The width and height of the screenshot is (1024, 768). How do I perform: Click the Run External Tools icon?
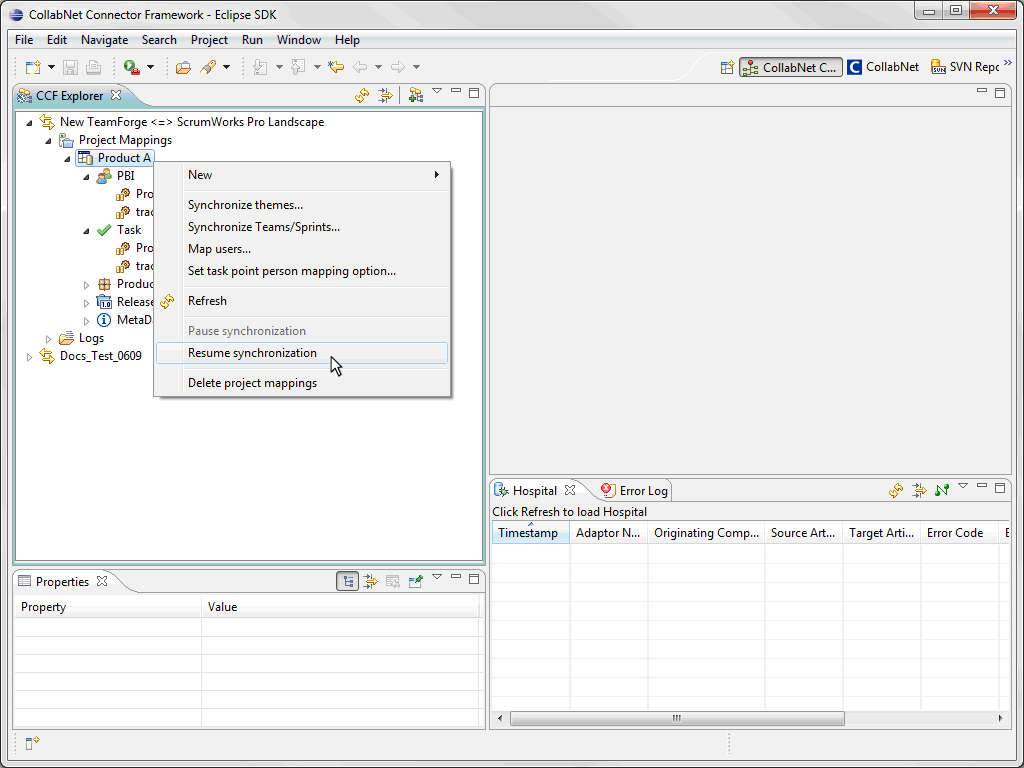(x=132, y=67)
